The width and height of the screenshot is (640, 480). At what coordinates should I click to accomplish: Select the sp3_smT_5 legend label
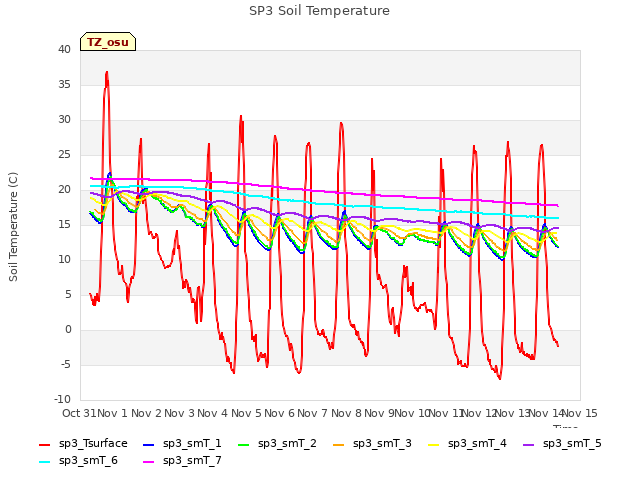click(572, 444)
